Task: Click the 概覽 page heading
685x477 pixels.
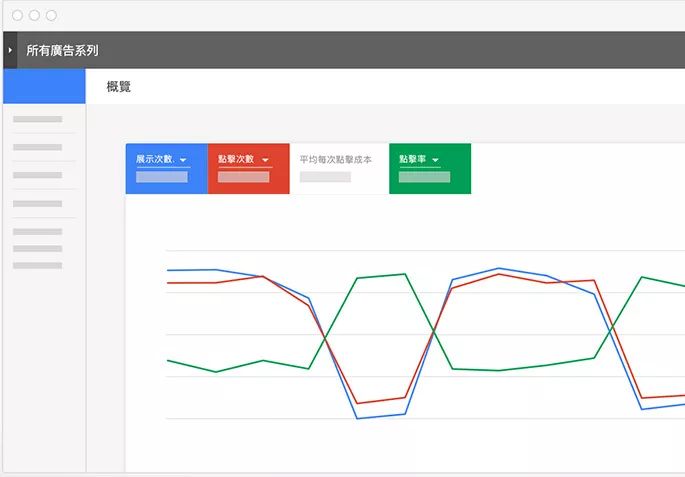Action: (119, 87)
